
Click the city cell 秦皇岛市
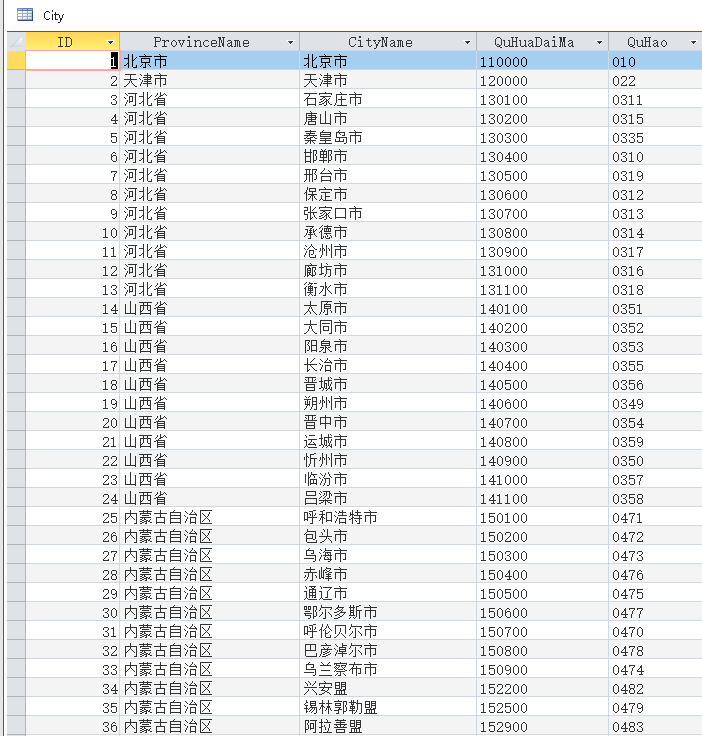pyautogui.click(x=388, y=137)
